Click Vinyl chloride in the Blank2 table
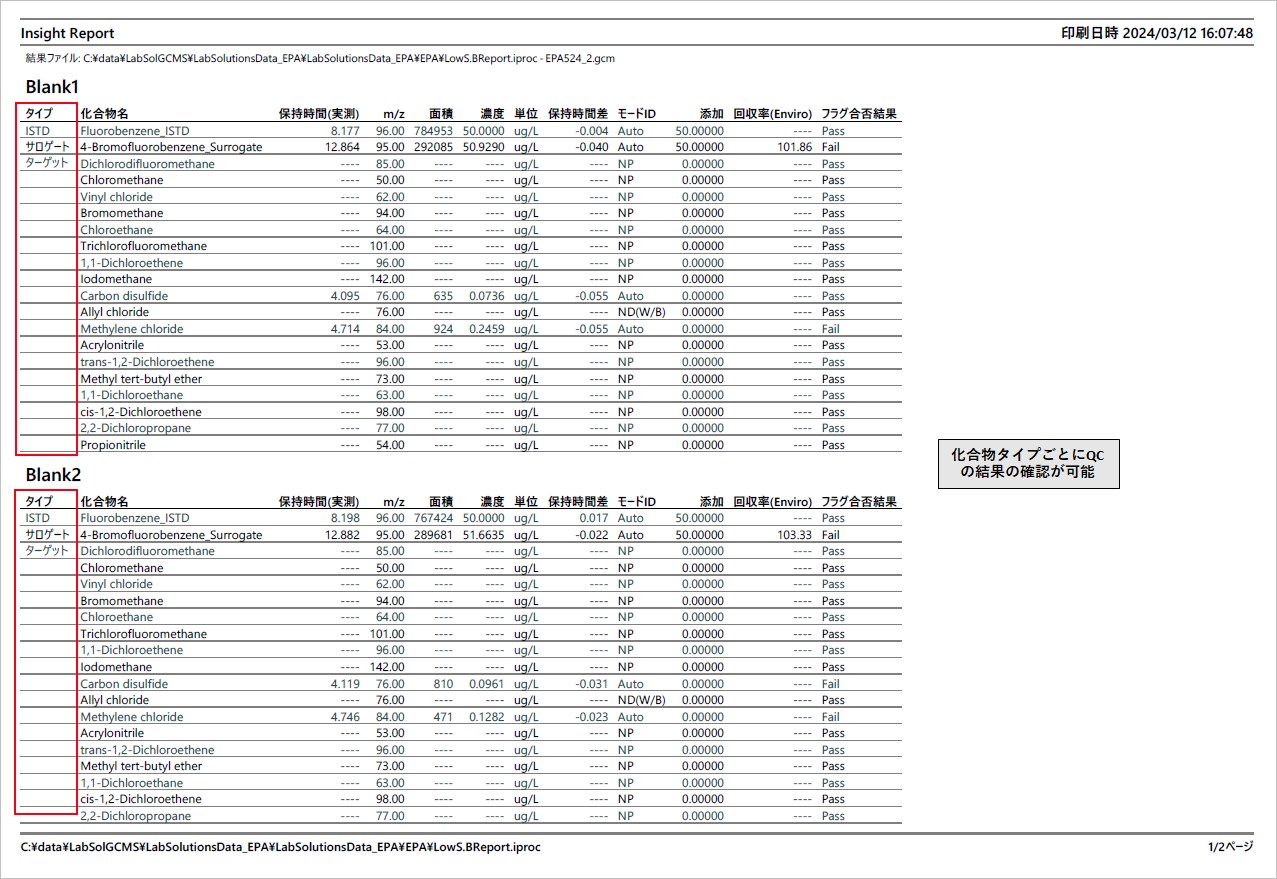The image size is (1277, 879). (116, 584)
